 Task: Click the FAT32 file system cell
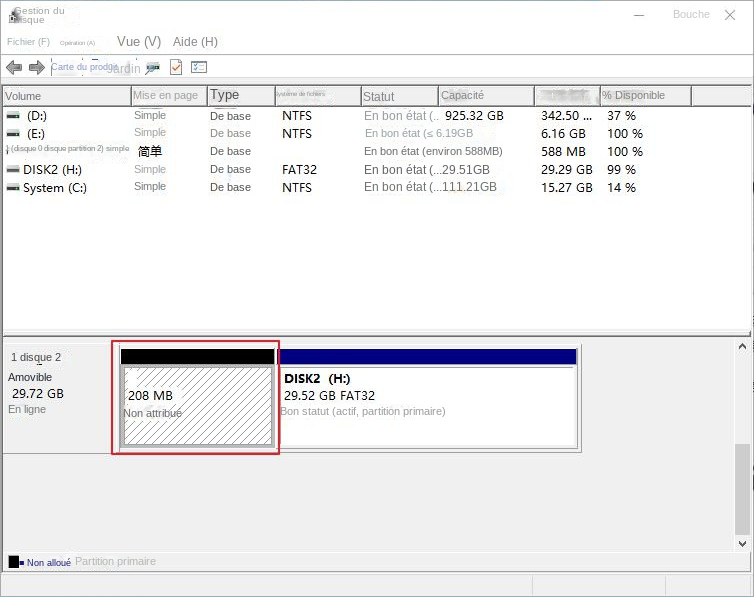[300, 170]
